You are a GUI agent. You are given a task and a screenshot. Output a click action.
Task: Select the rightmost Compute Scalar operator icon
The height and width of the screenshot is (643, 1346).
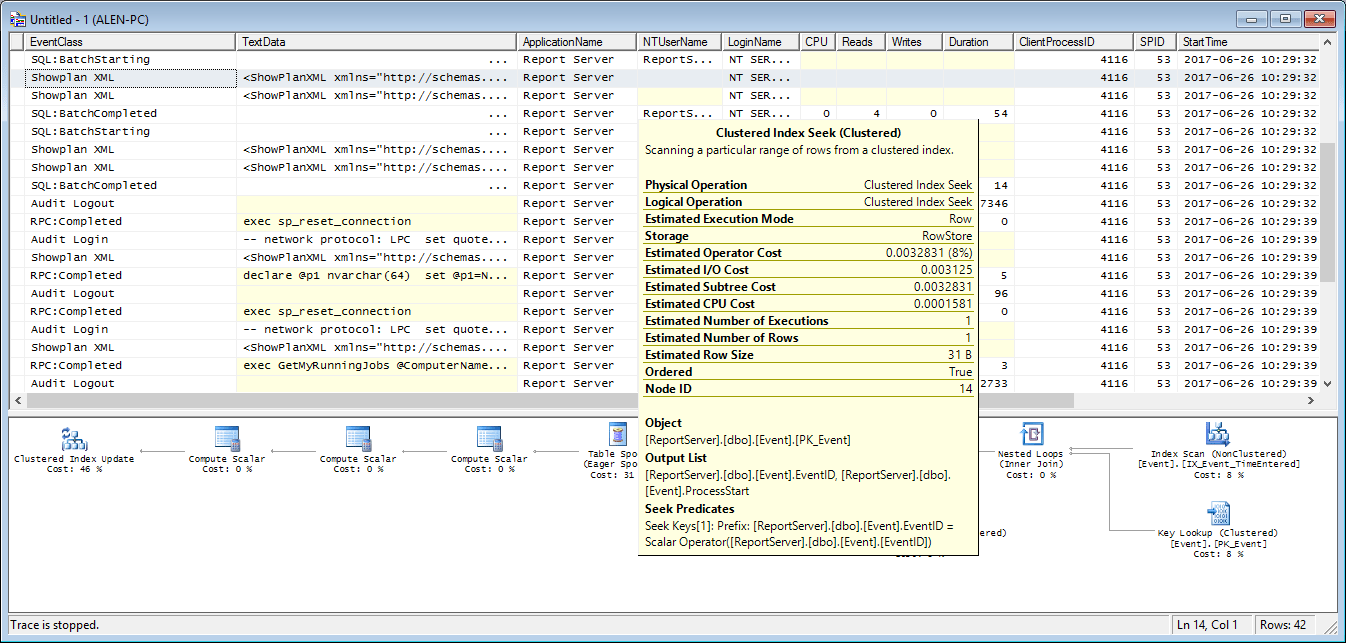(488, 438)
